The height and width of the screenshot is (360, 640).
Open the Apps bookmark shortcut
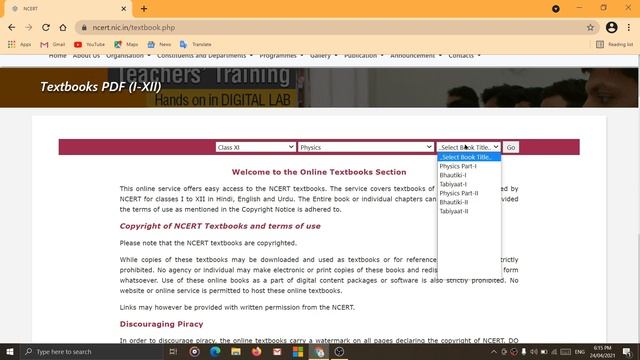(x=20, y=44)
